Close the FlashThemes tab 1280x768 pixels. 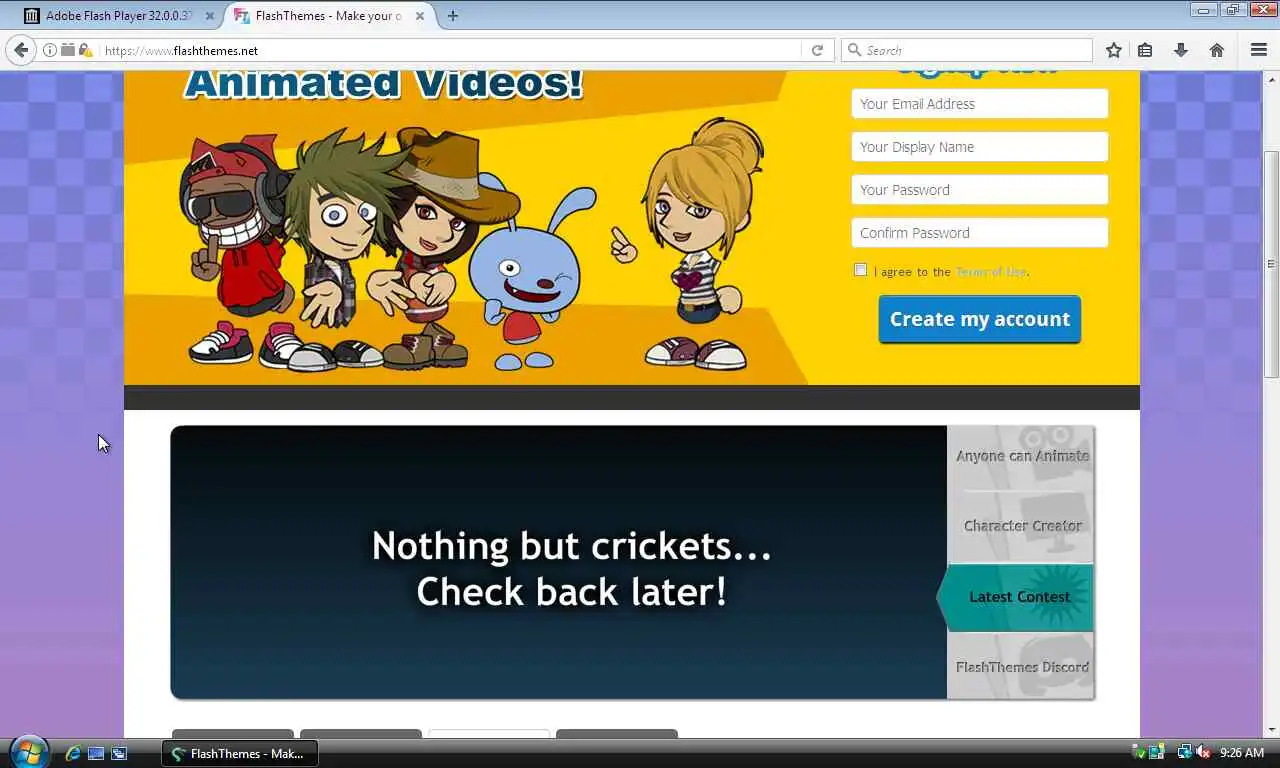[420, 16]
